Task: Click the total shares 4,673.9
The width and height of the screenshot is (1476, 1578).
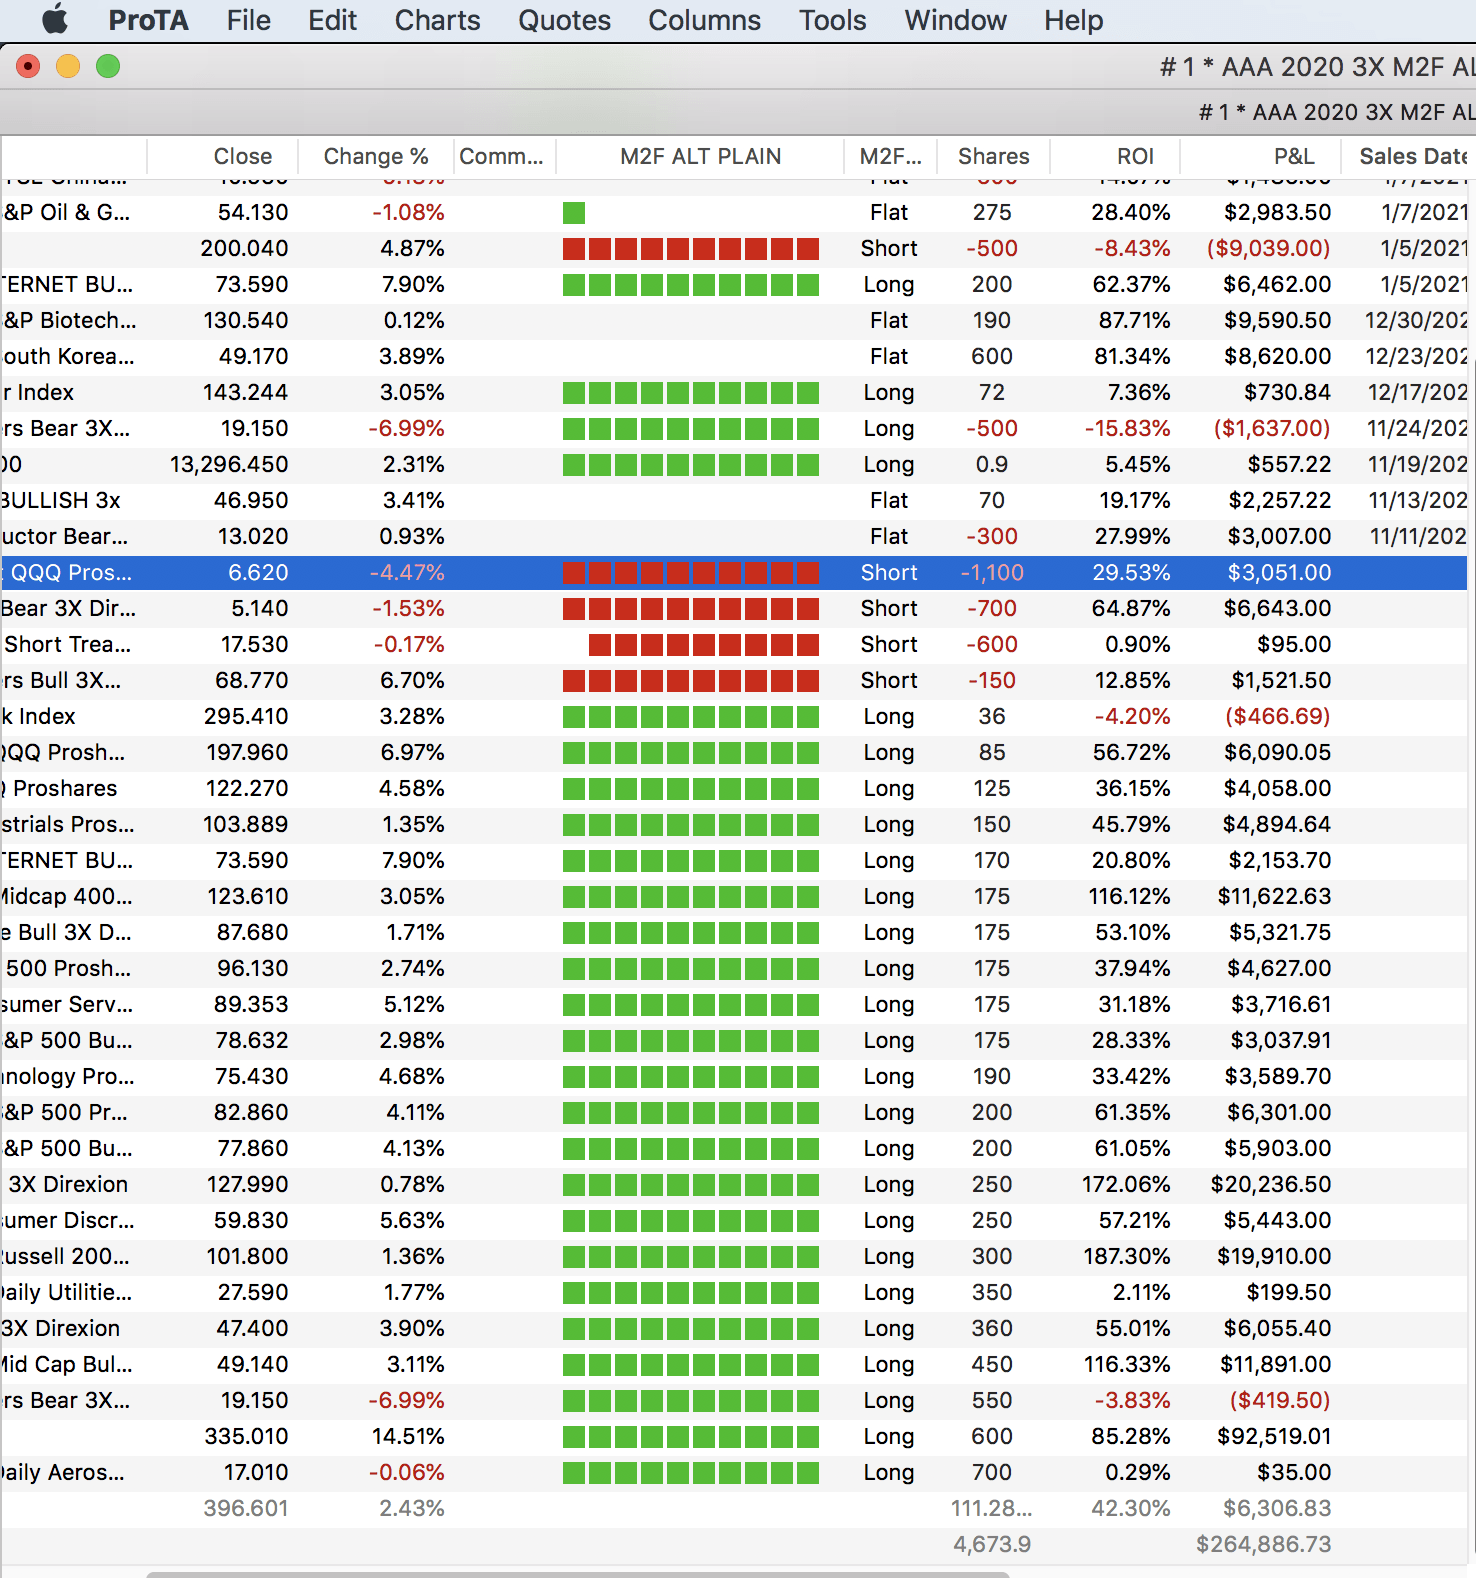Action: coord(992,1545)
